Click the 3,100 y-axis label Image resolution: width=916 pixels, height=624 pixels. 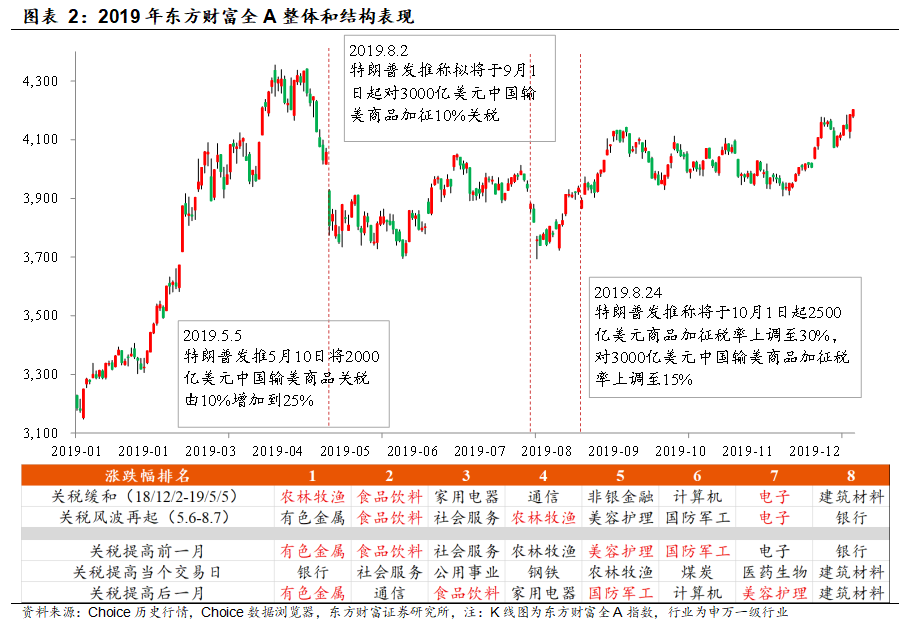(x=47, y=434)
